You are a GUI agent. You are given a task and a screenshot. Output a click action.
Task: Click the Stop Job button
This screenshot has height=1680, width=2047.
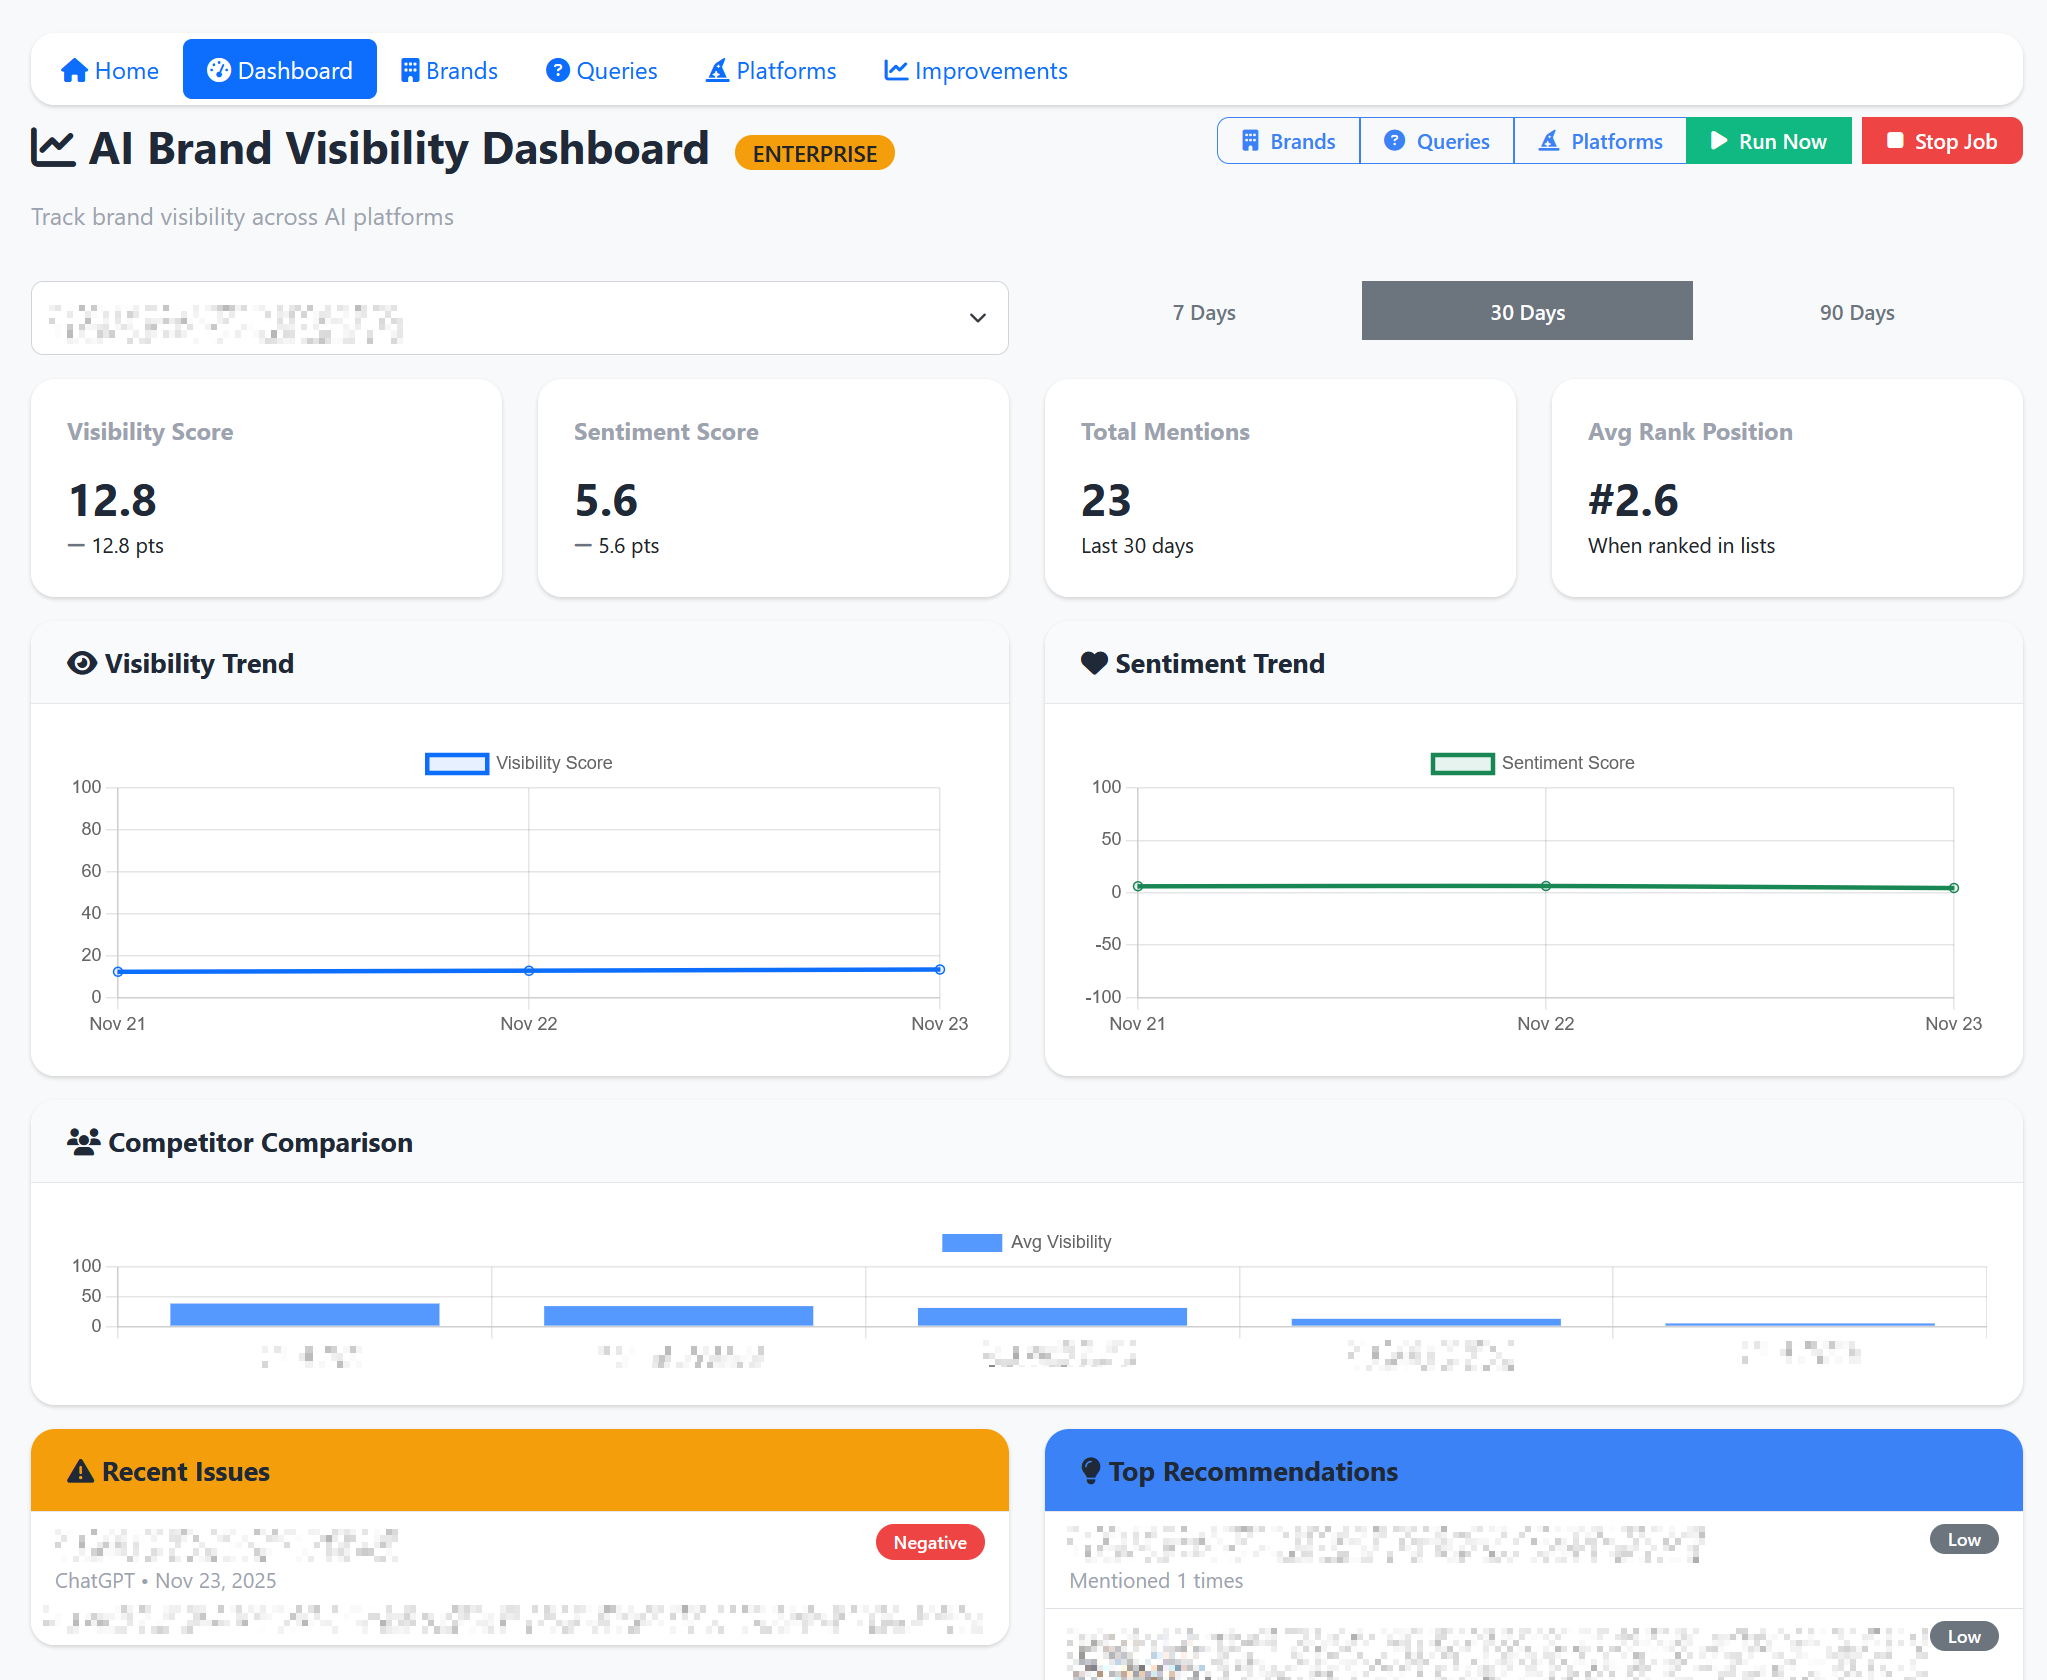click(1941, 141)
